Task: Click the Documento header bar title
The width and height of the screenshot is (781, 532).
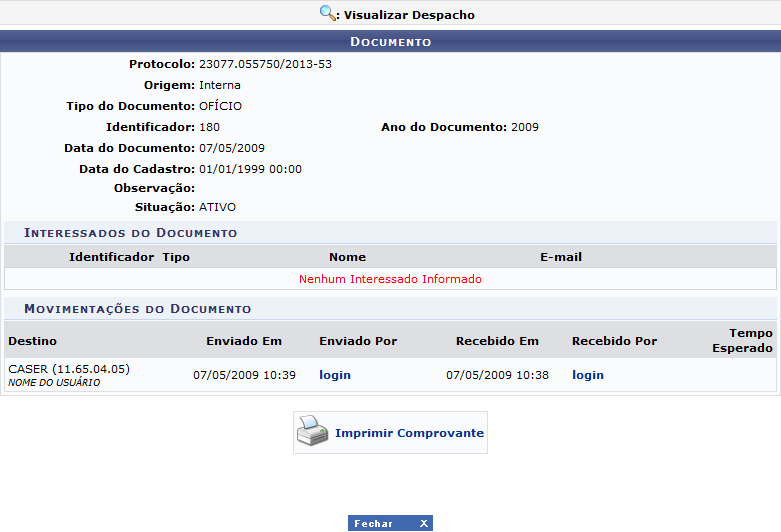Action: (390, 42)
